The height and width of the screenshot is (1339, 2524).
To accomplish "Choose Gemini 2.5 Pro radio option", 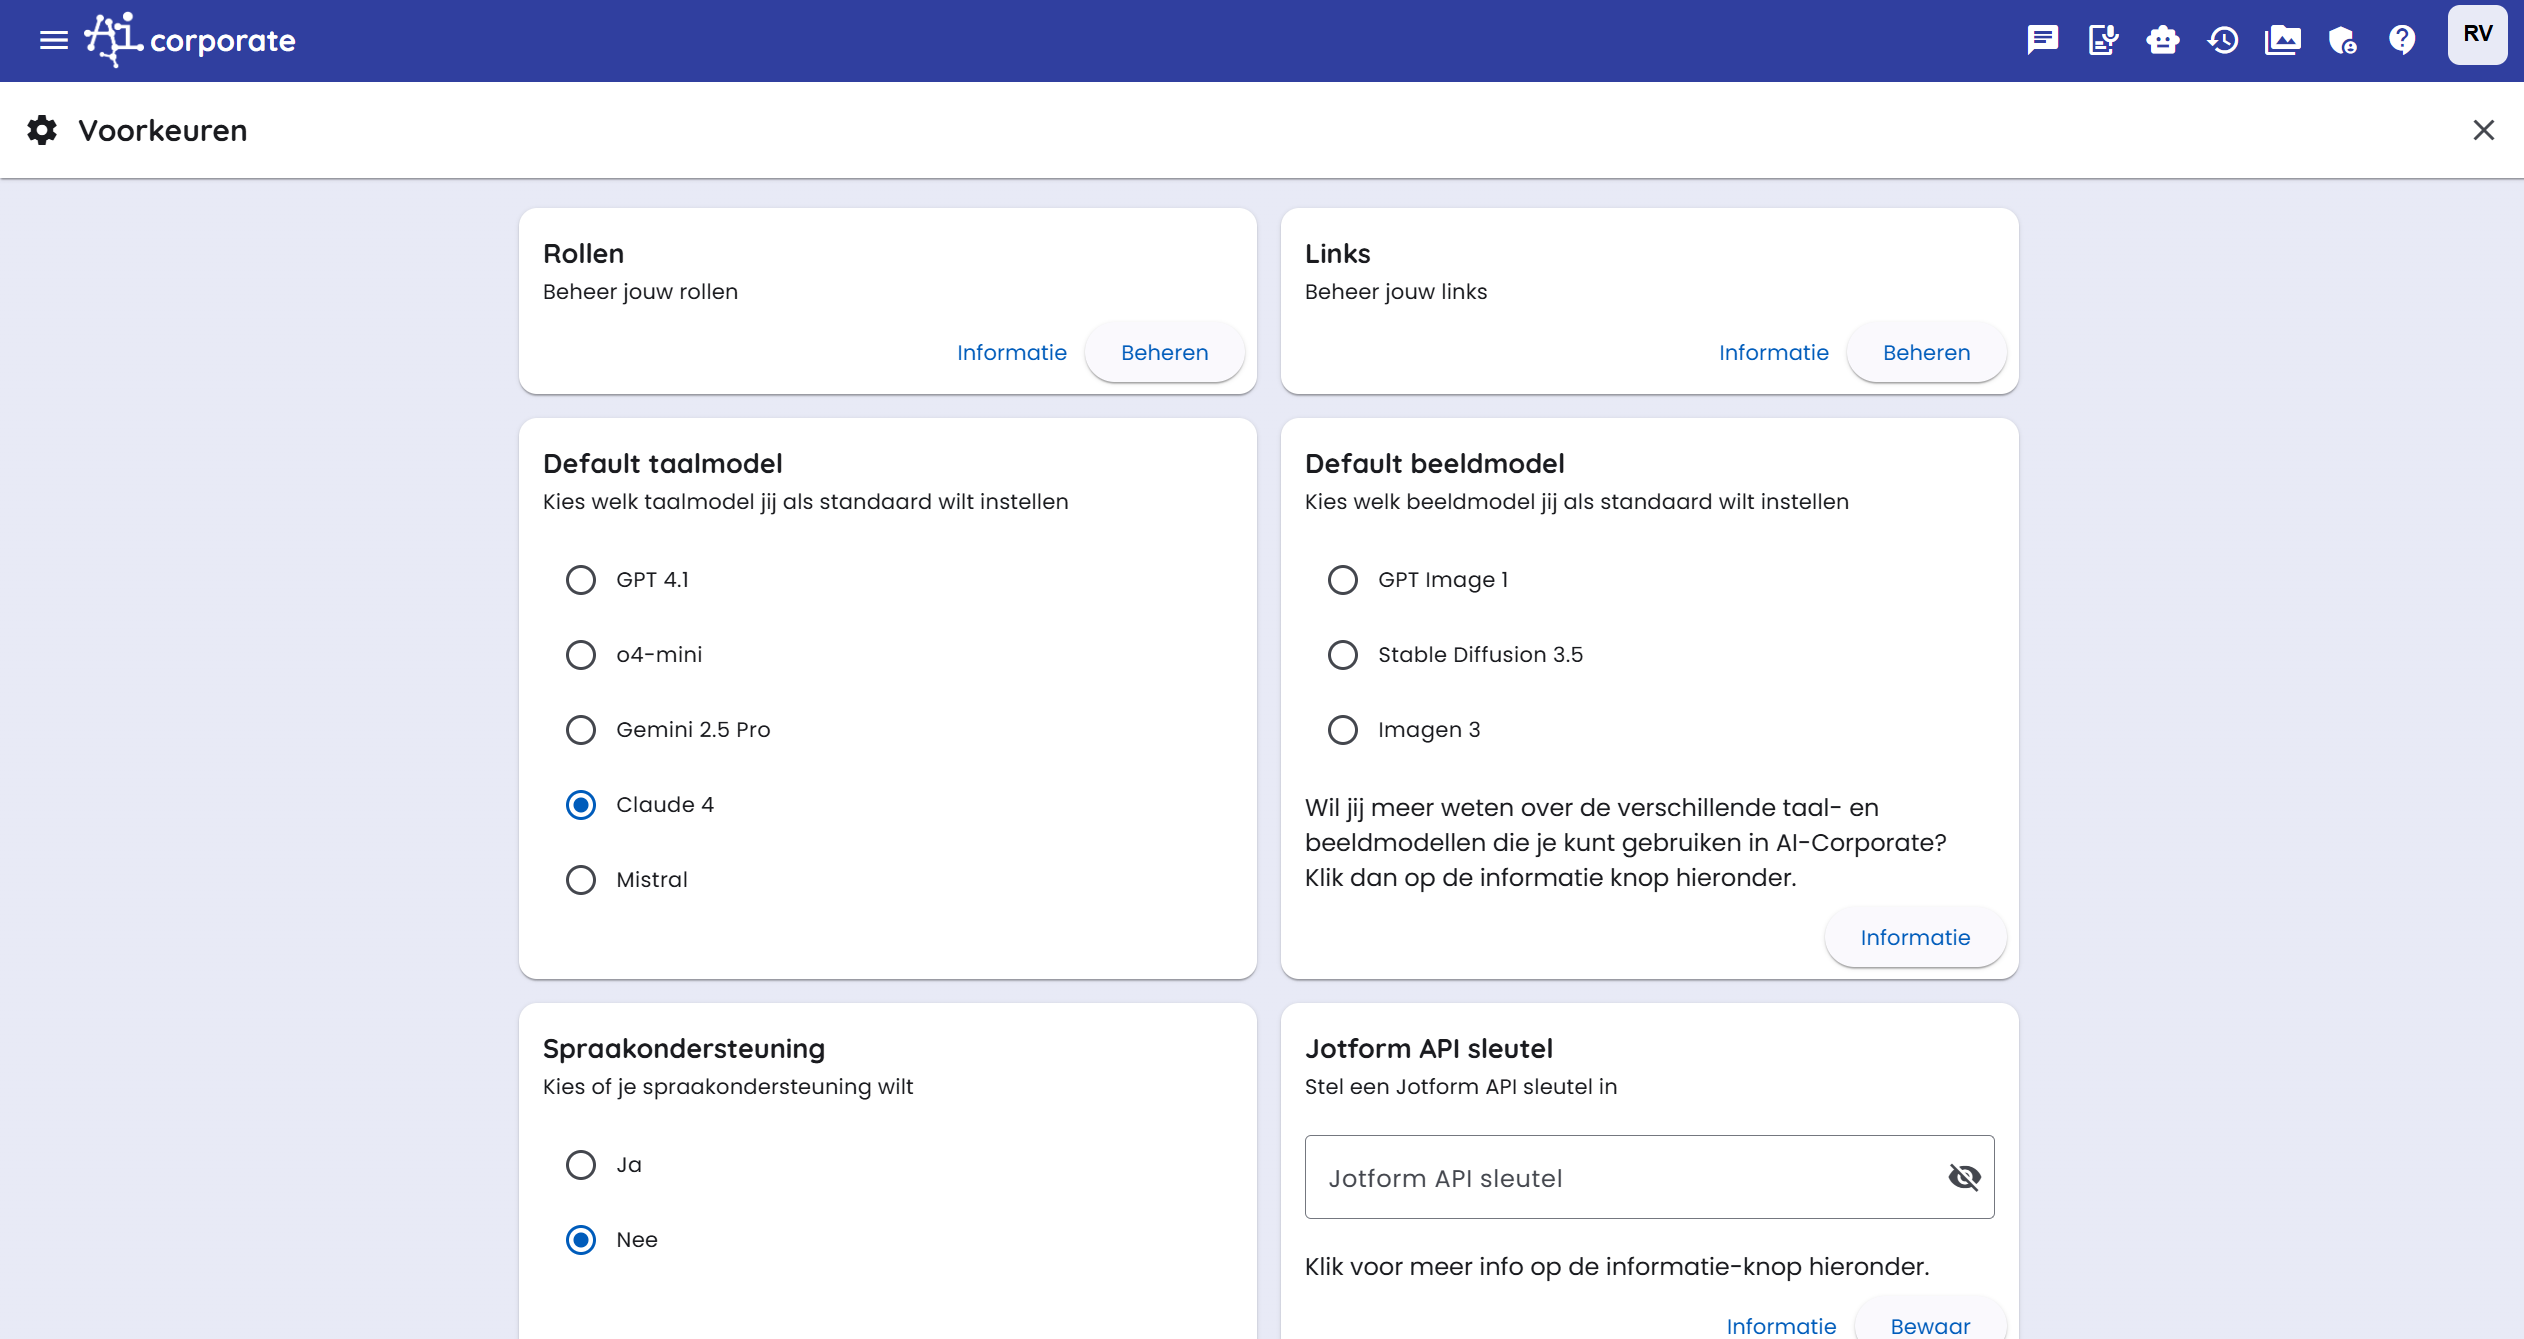I will tap(581, 730).
